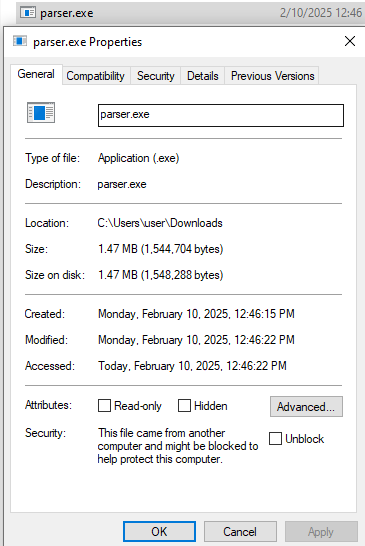This screenshot has width=365, height=546.
Task: Go to the Details tab
Action: tap(203, 76)
